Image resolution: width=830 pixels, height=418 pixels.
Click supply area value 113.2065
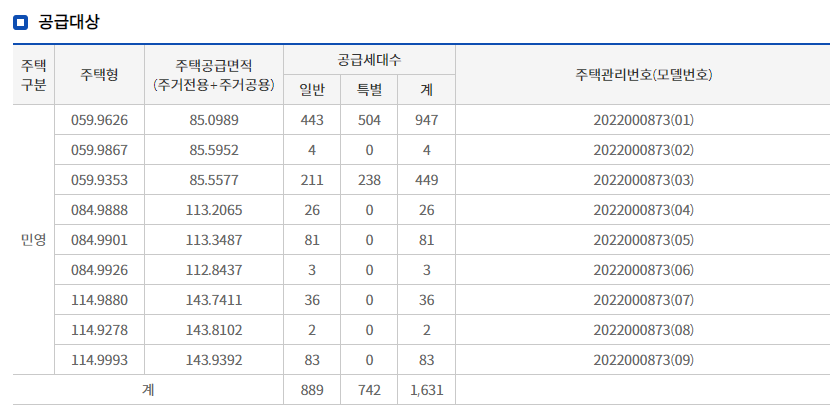pos(214,210)
